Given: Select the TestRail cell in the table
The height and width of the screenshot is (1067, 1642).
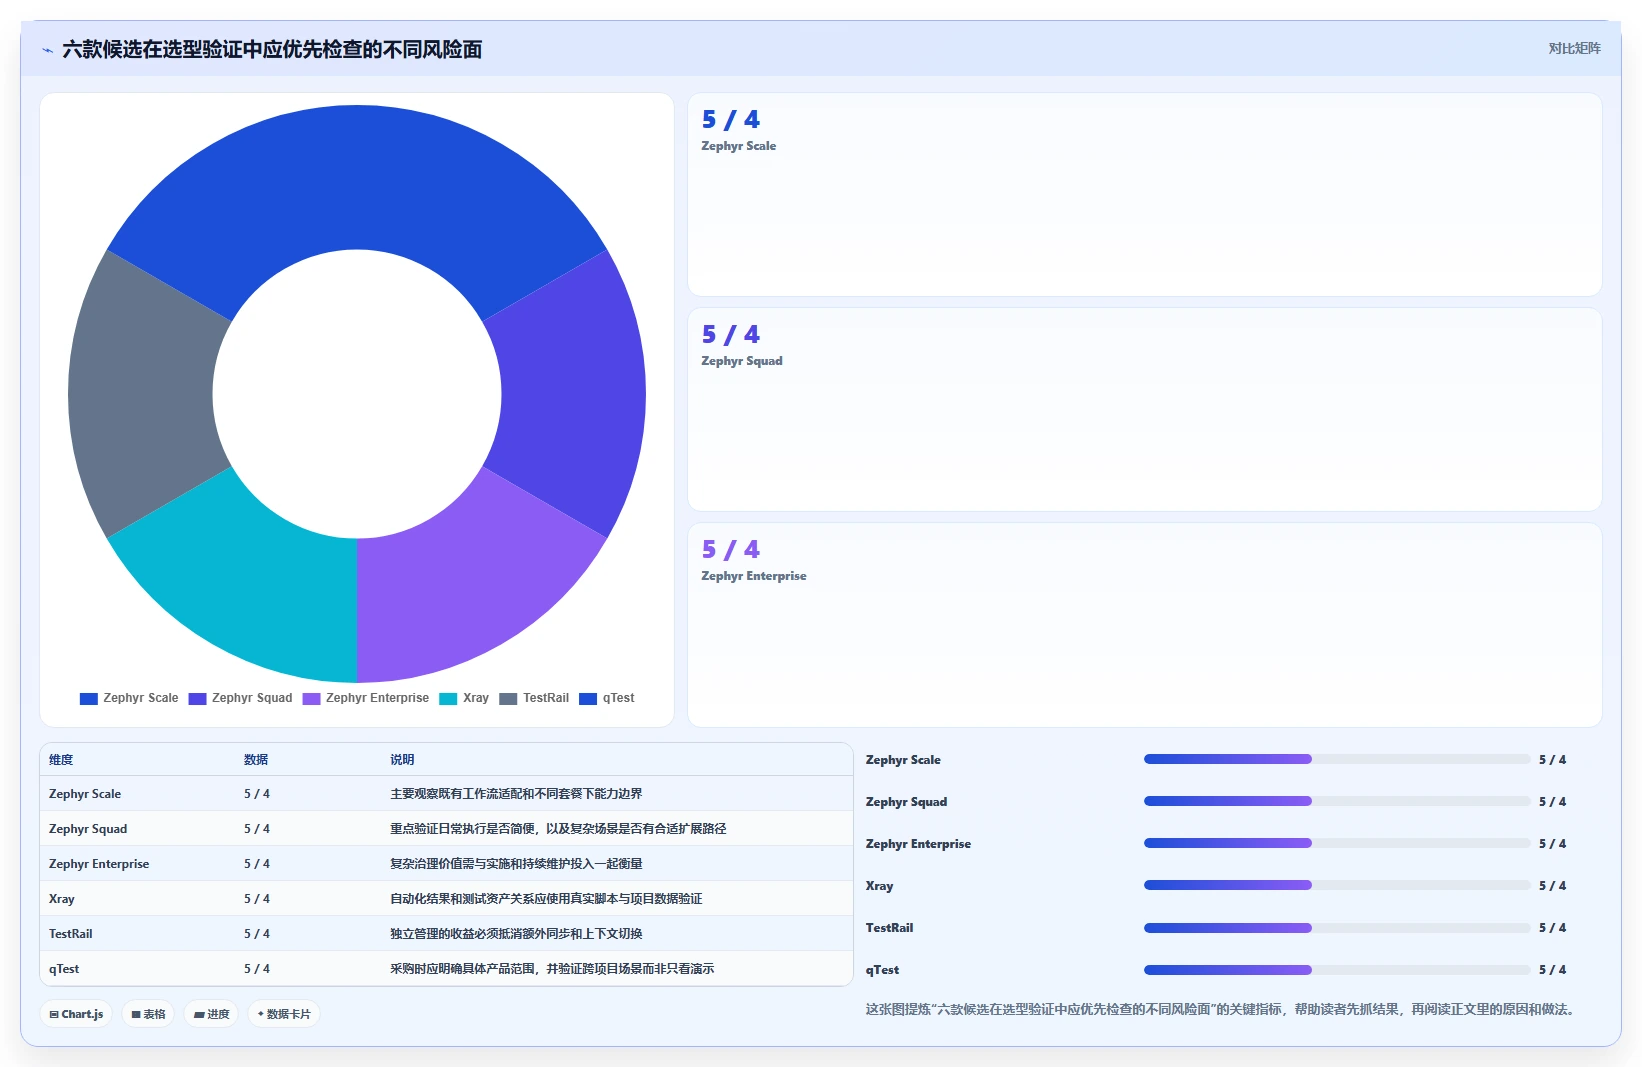Looking at the screenshot, I should click(71, 934).
